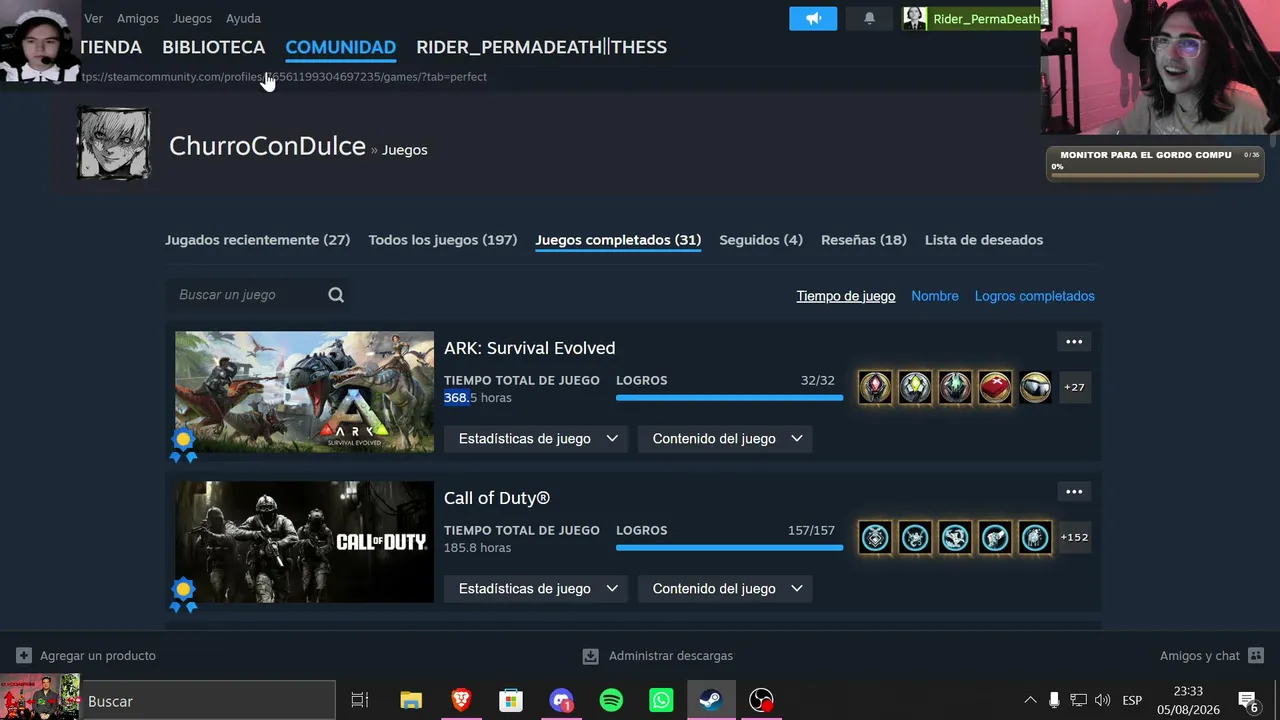
Task: Click the Agregar un producto plus icon
Action: click(x=24, y=656)
